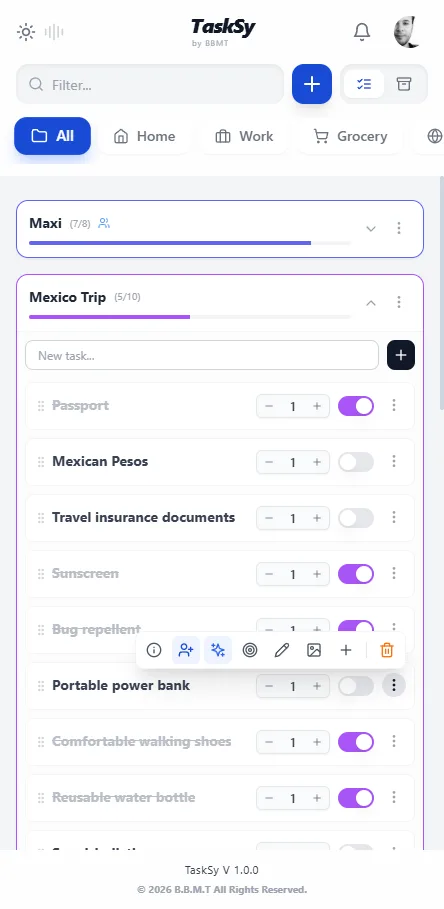
Task: Collapse the Mexico Trip list
Action: coord(371,303)
